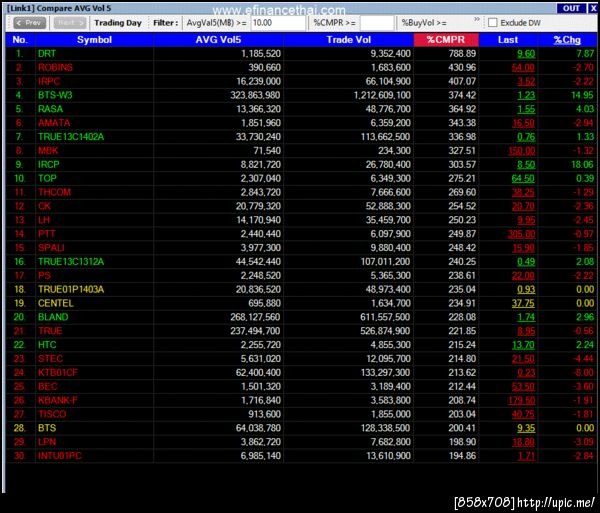
Task: Select the INTU01PC symbol
Action: pos(60,456)
